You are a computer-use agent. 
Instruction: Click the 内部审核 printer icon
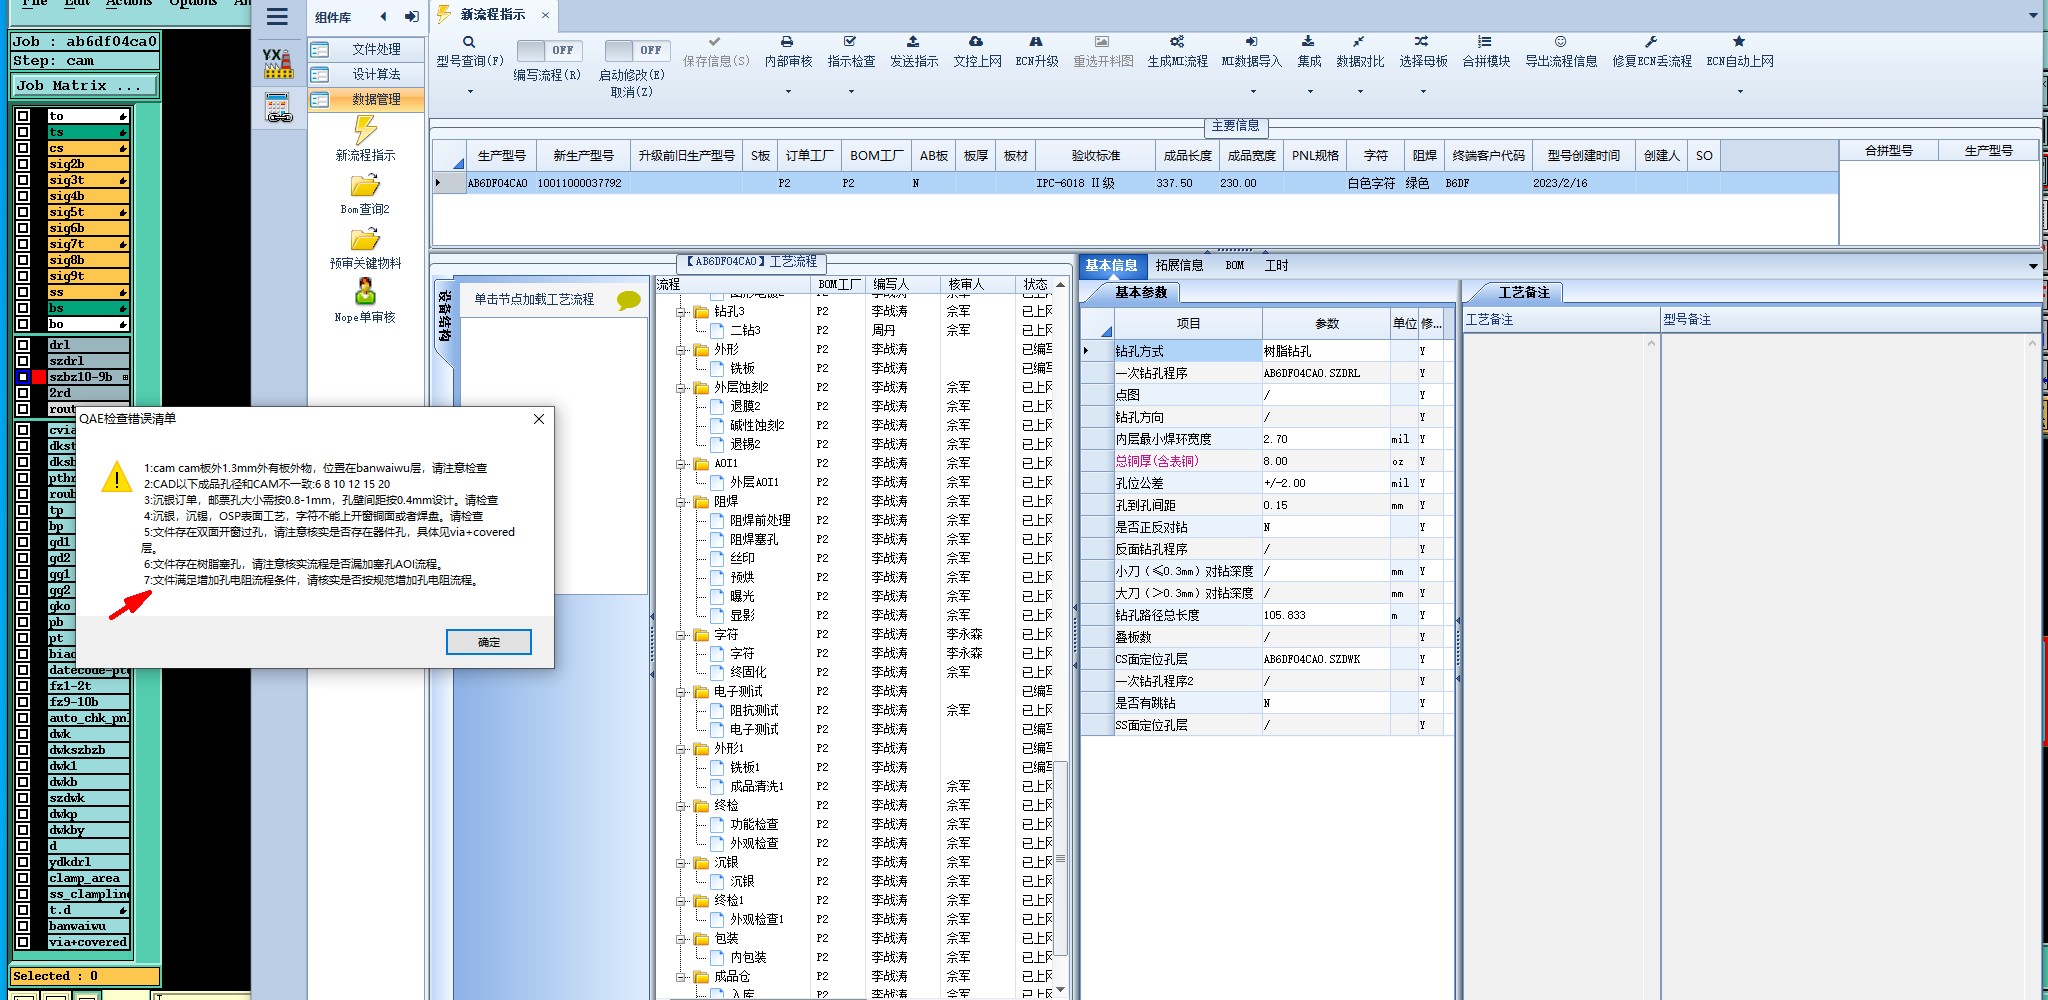(787, 42)
